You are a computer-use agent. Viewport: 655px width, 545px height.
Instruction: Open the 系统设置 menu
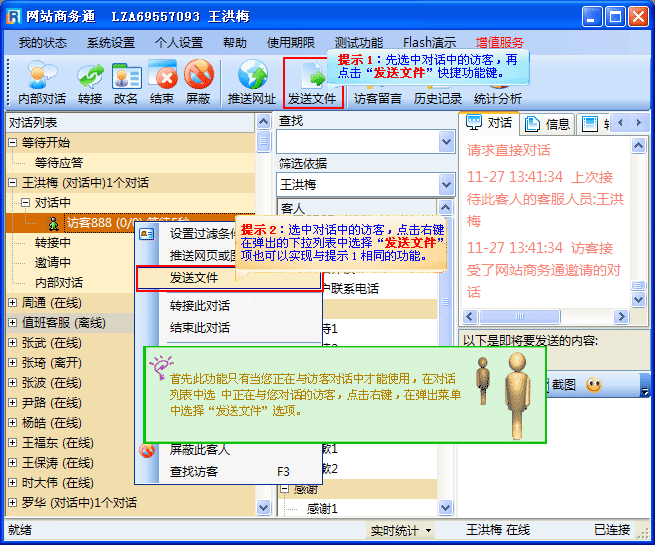coord(110,43)
